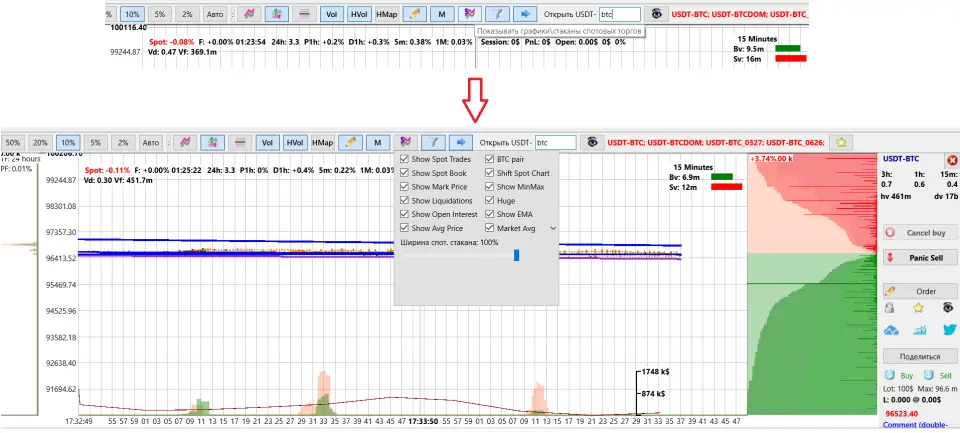Click the Cancel buy button
The image size is (960, 433).
(919, 233)
